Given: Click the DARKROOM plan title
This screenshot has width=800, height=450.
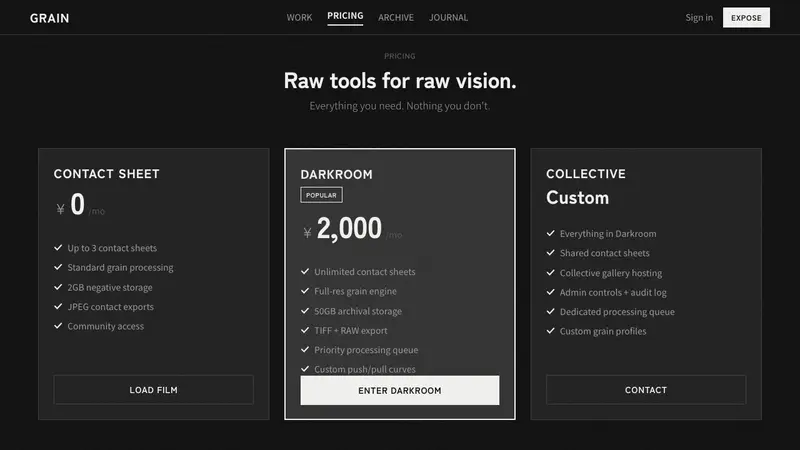Looking at the screenshot, I should 336,174.
